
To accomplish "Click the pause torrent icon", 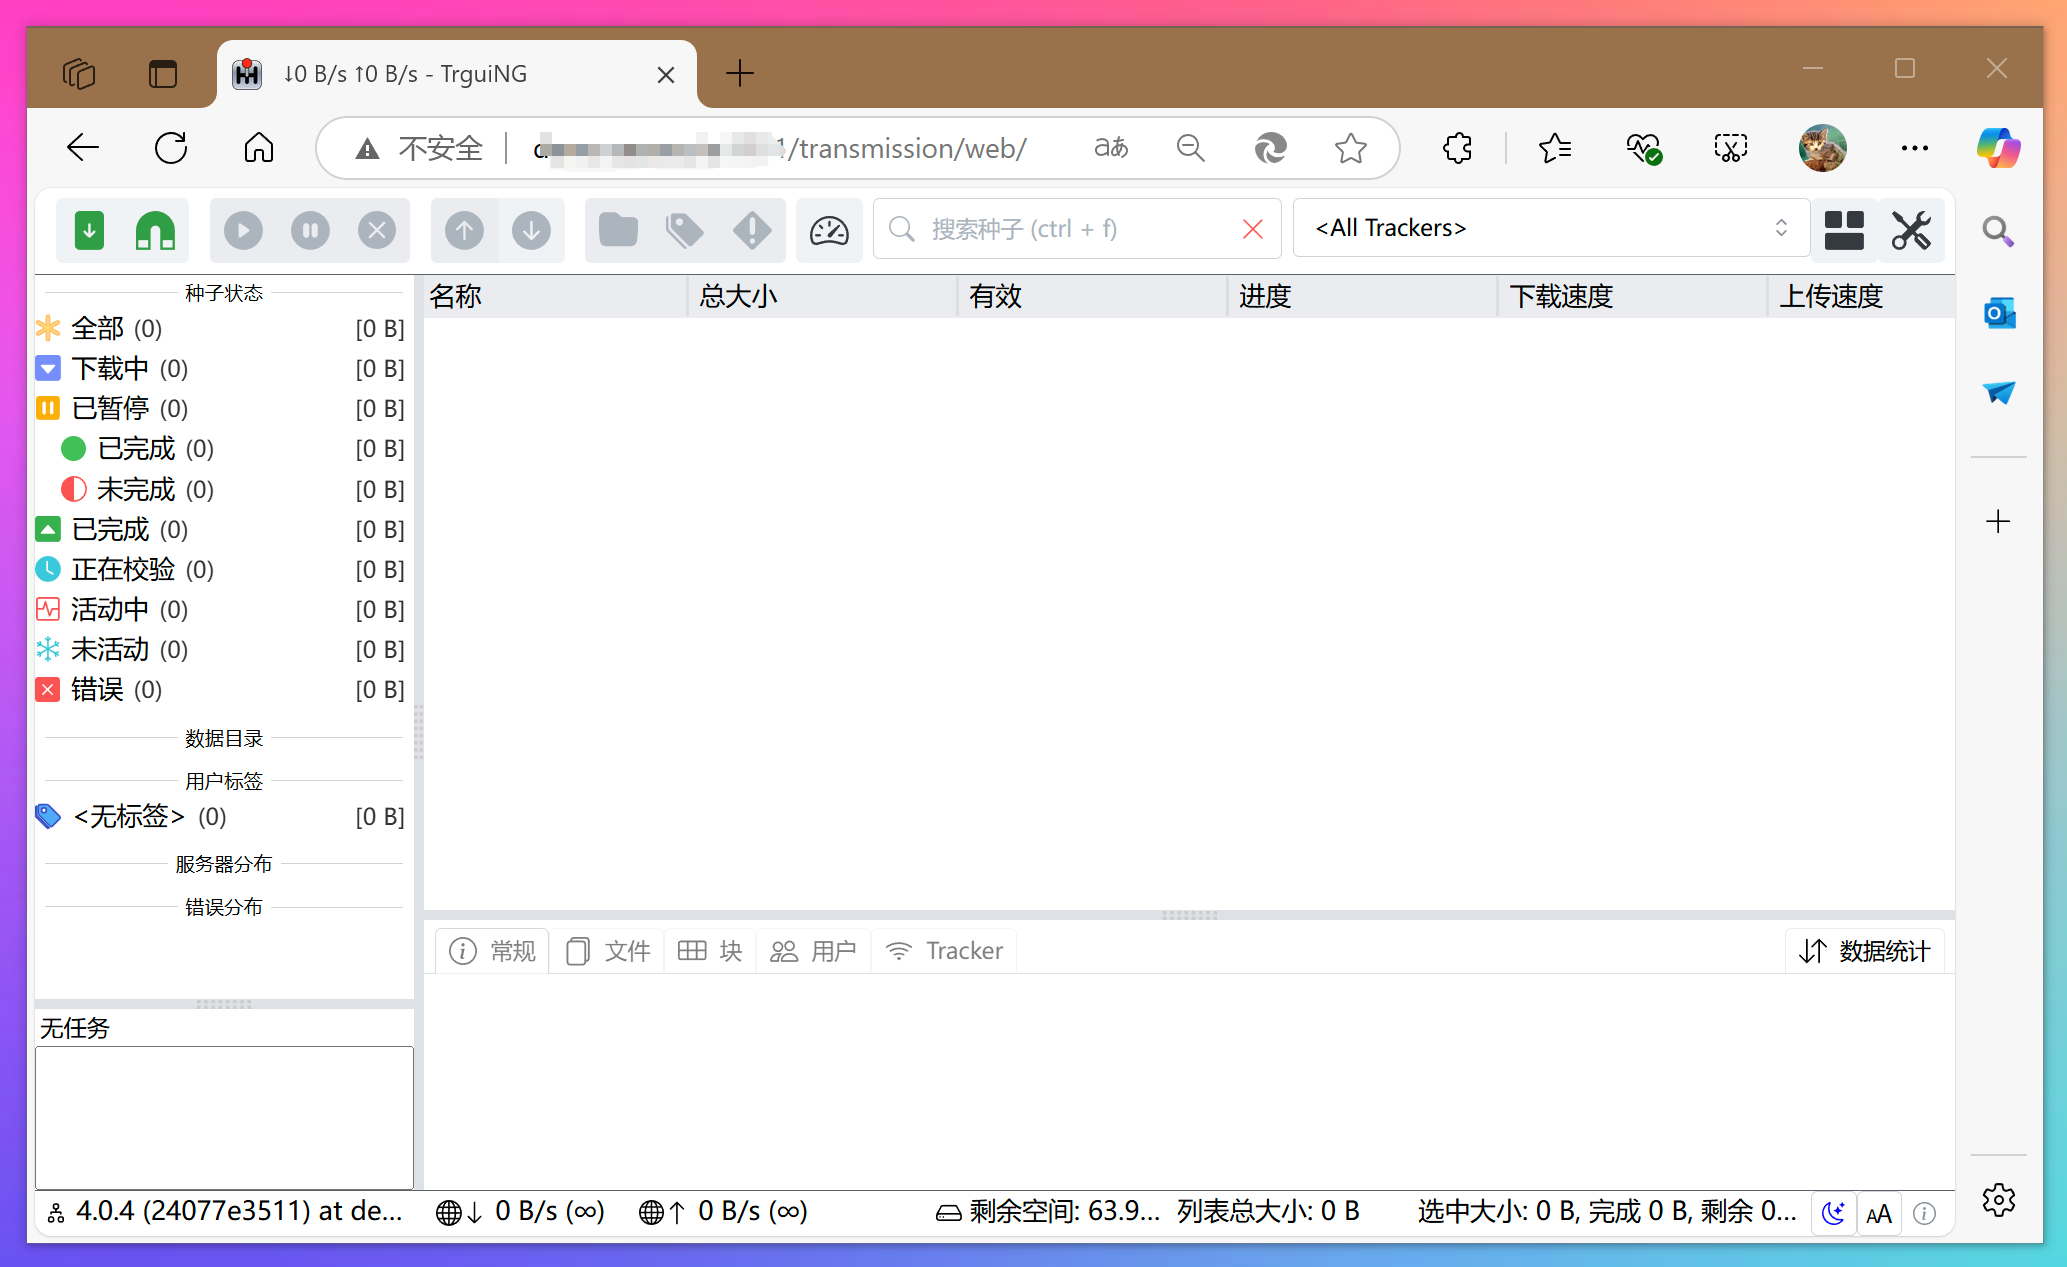I will [310, 229].
